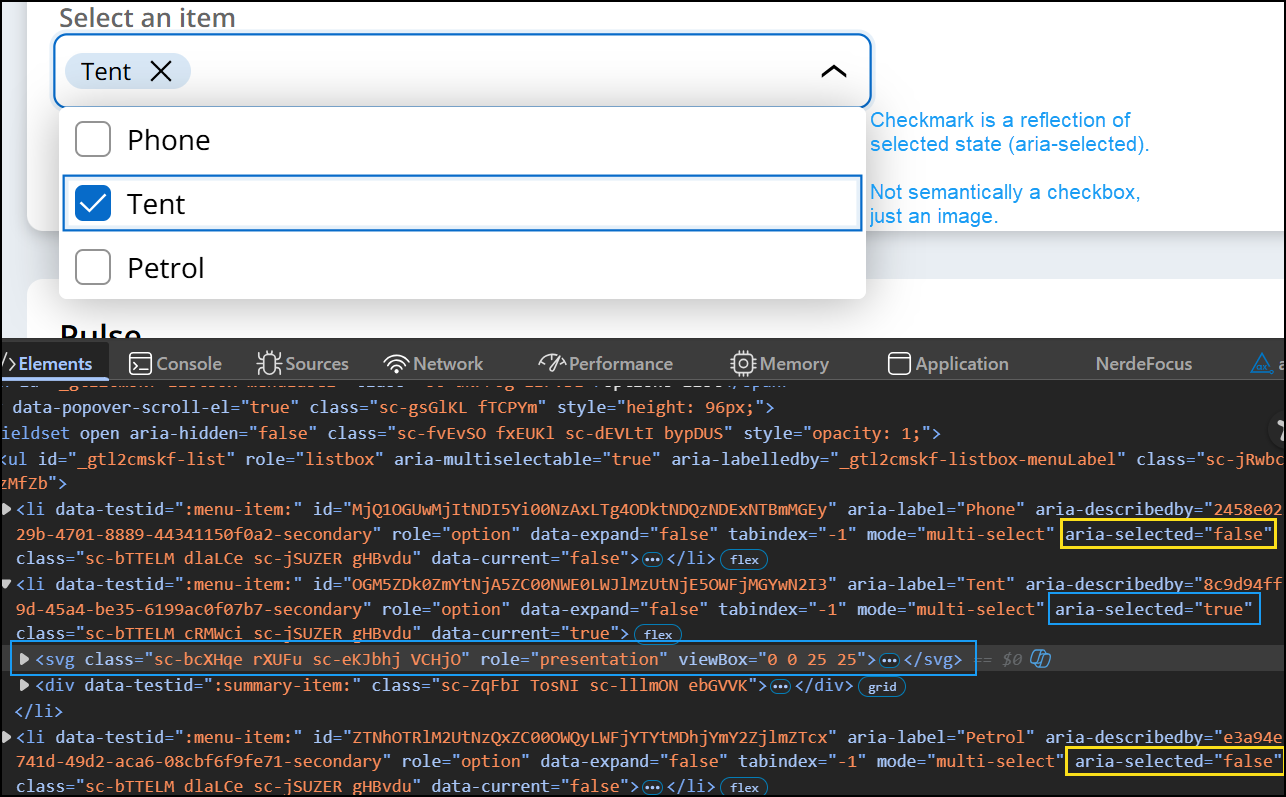Viewport: 1286px width, 797px height.
Task: Collapse the item list using the chevron
Action: click(x=833, y=70)
